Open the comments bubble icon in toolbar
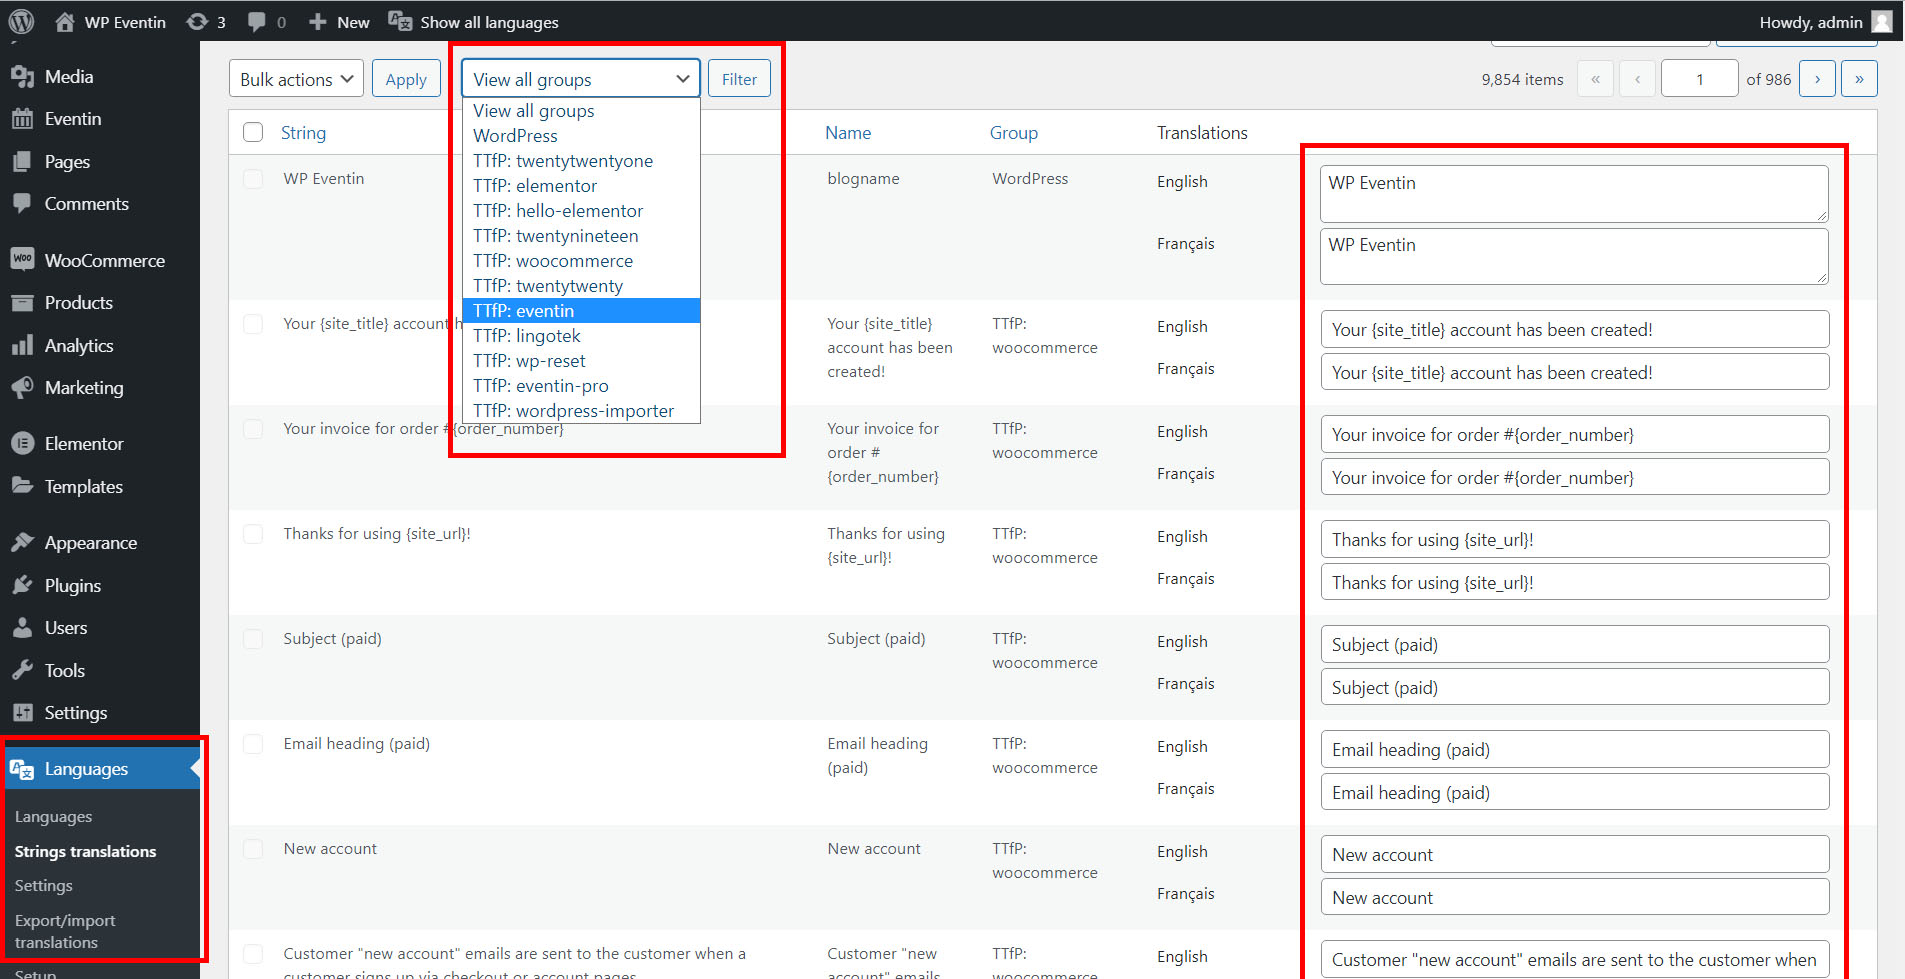The width and height of the screenshot is (1905, 979). (x=257, y=21)
